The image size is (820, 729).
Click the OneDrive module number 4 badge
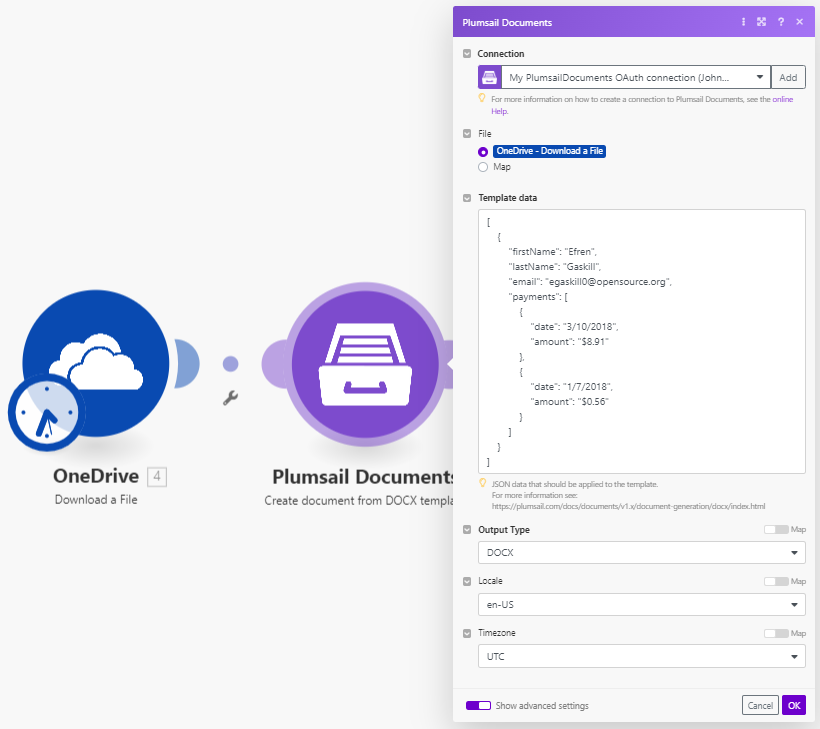pos(157,476)
